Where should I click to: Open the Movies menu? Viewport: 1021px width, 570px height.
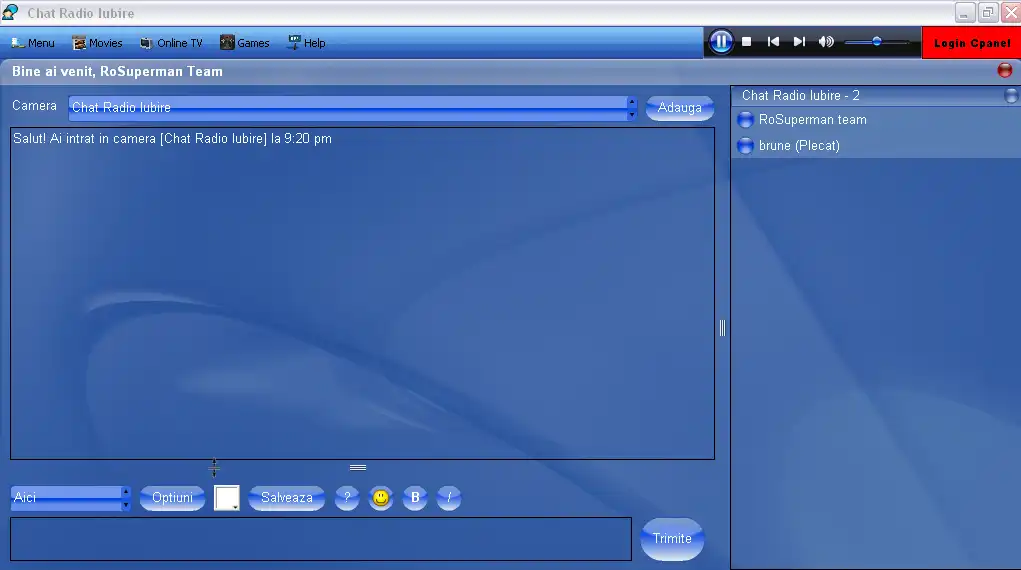pos(97,43)
